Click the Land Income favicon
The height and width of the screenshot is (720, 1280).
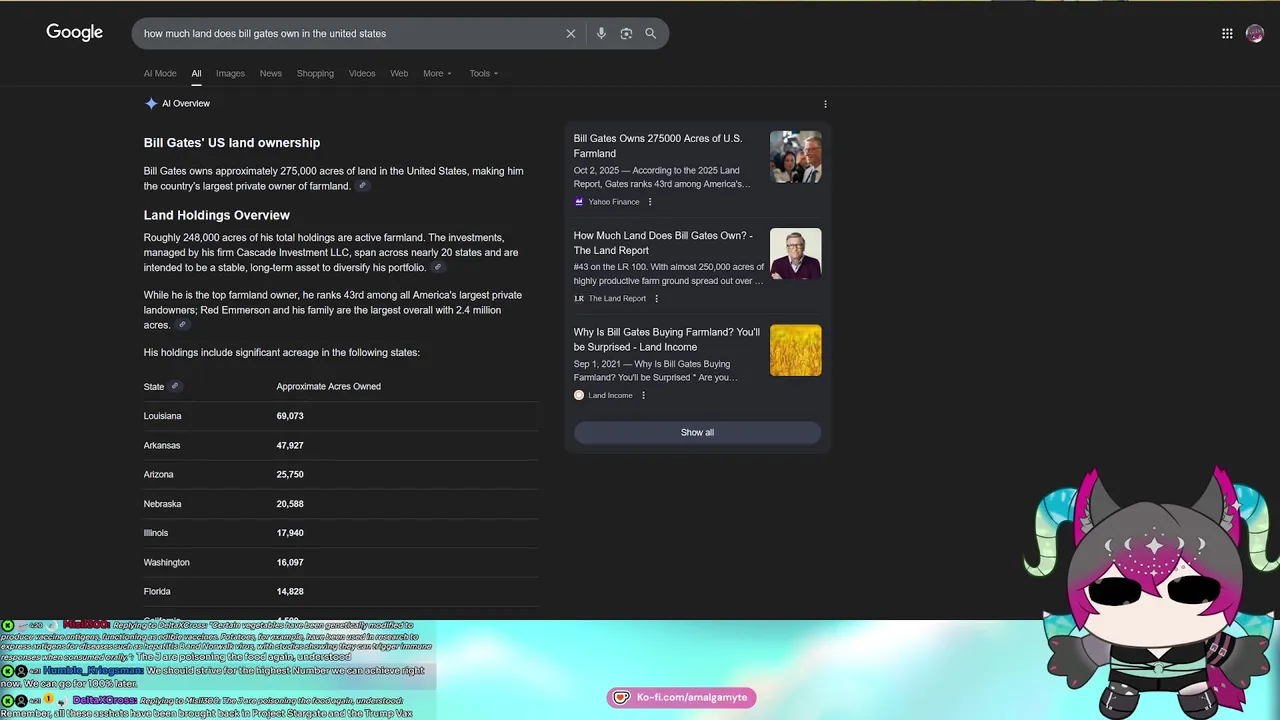point(579,395)
